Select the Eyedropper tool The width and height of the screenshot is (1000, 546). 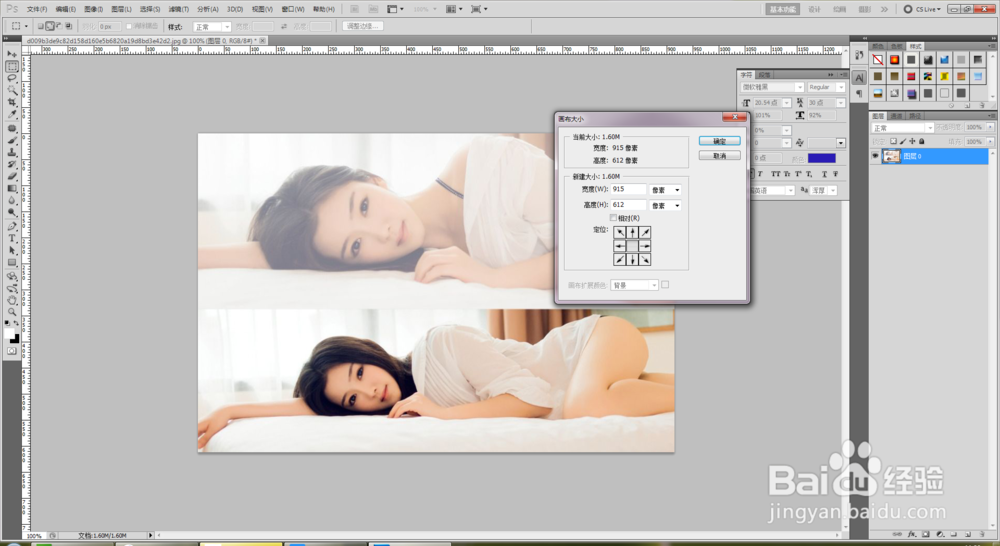pos(12,115)
